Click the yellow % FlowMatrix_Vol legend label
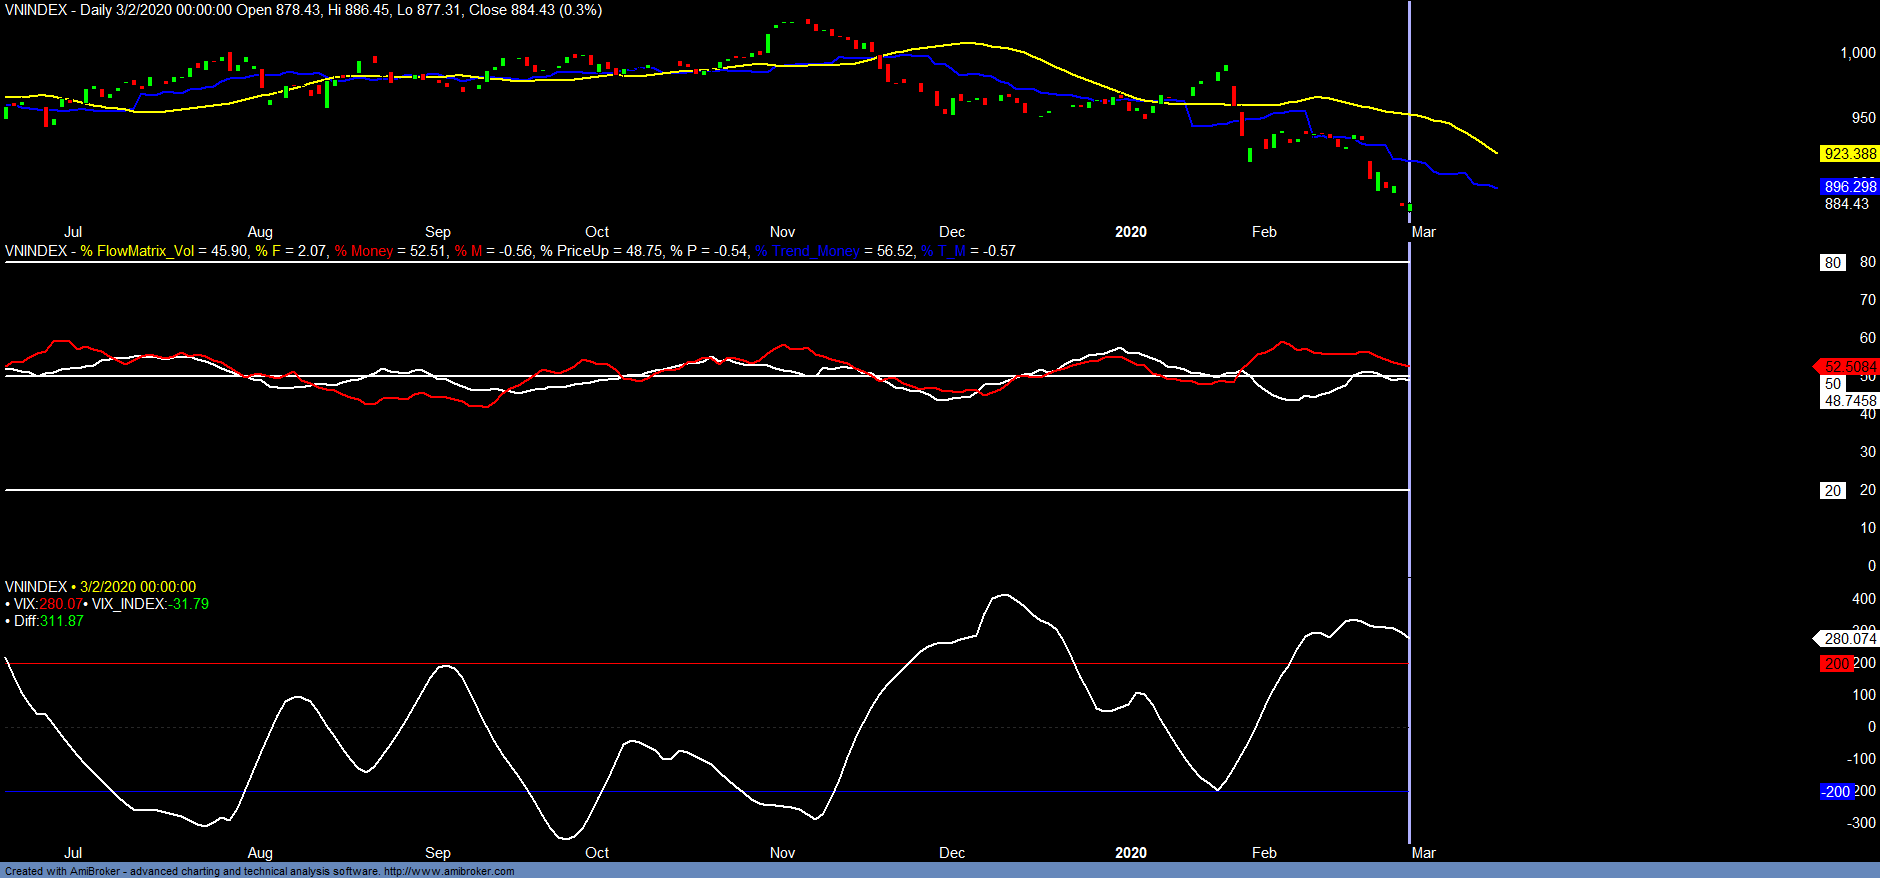Image resolution: width=1880 pixels, height=878 pixels. coord(137,251)
